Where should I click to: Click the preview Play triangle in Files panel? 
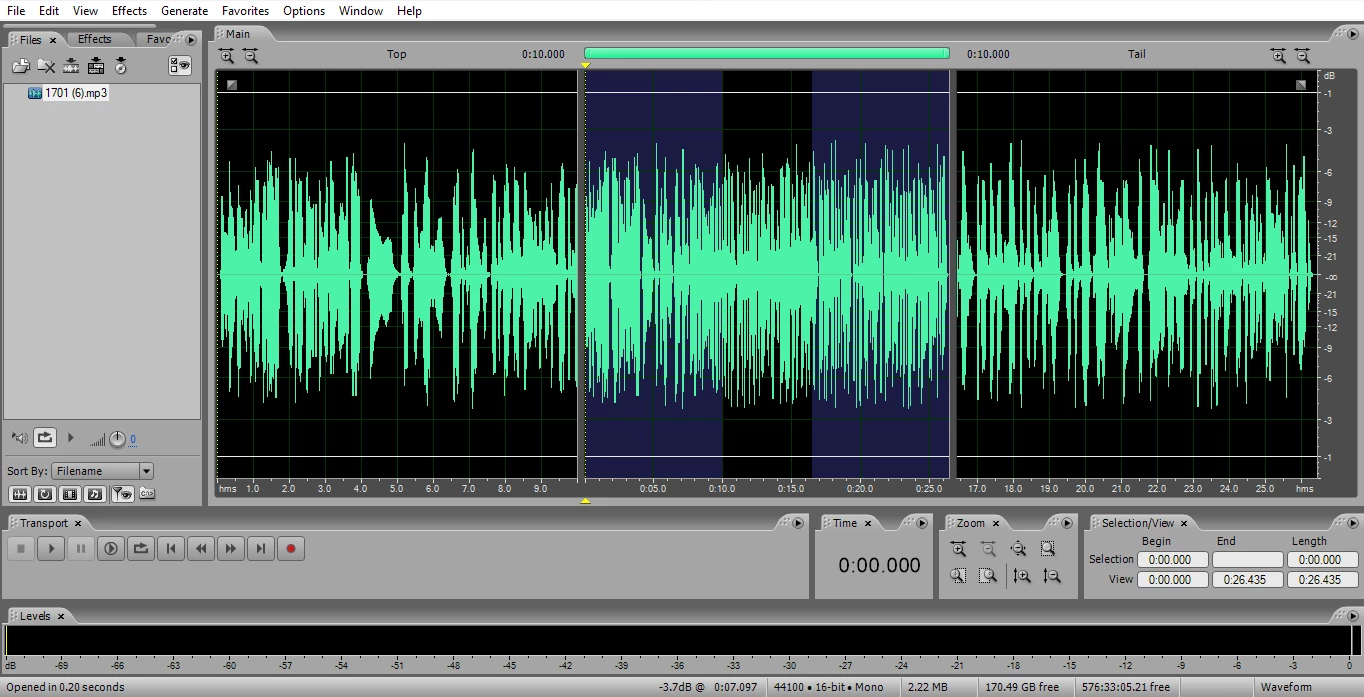(70, 438)
